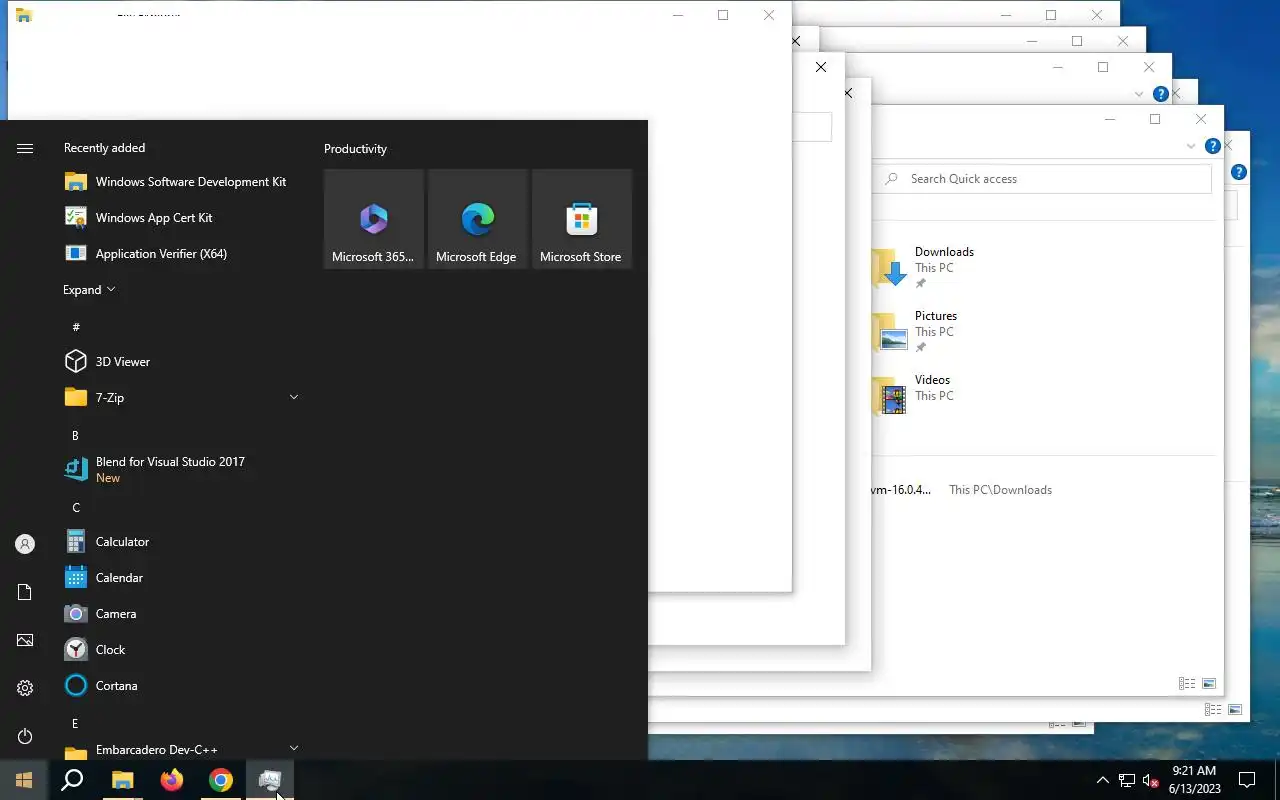Open Calculator app
This screenshot has width=1280, height=800.
click(x=180, y=542)
